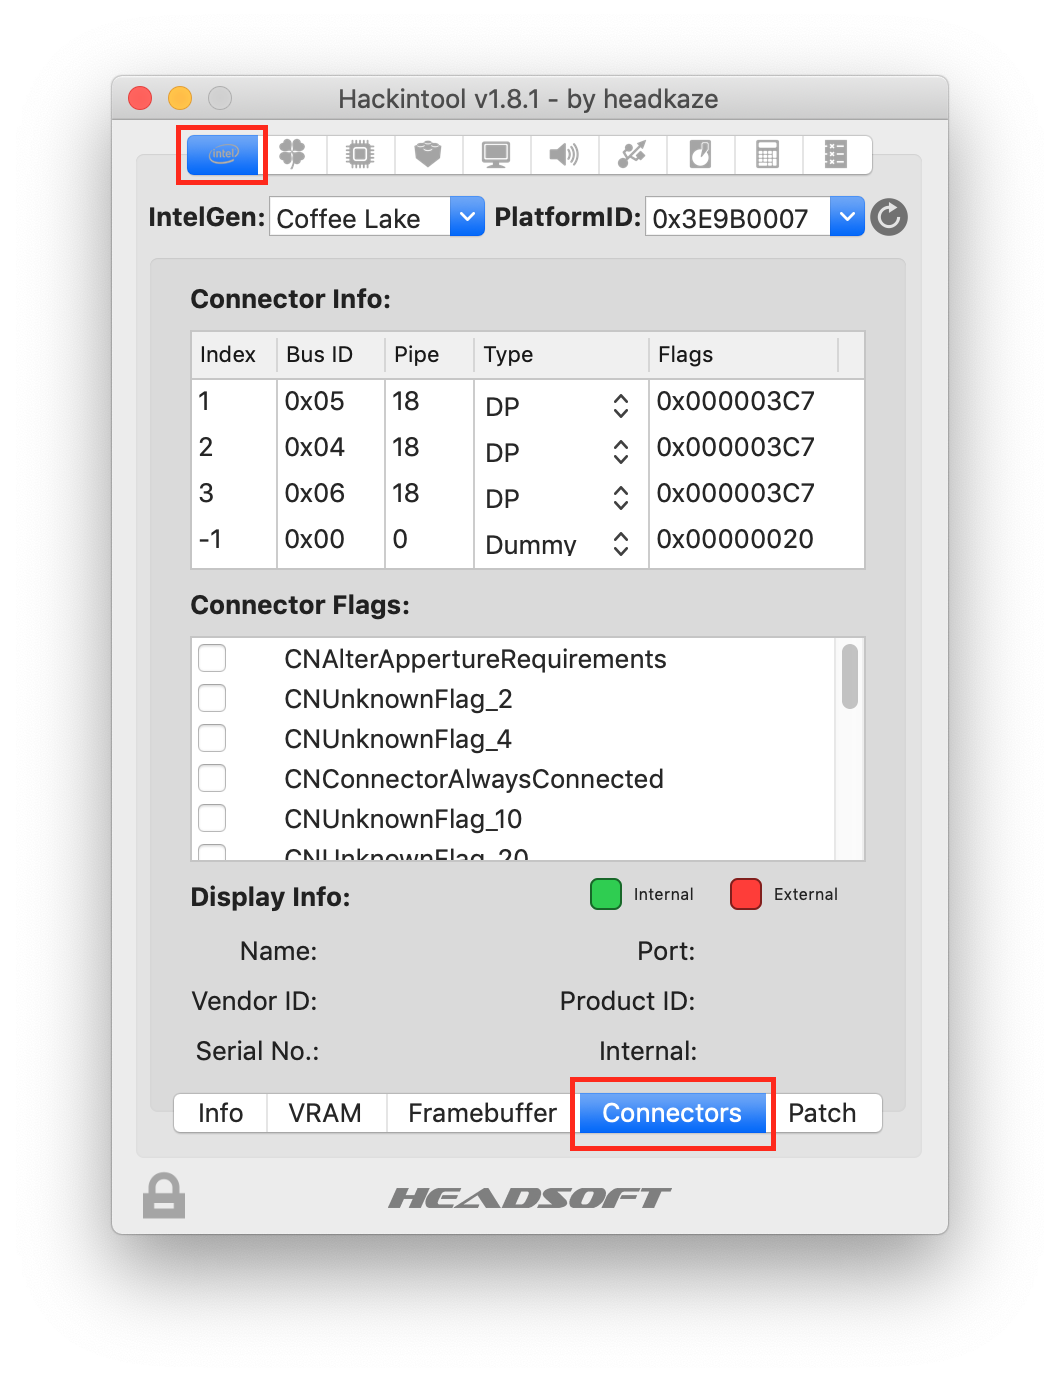This screenshot has height=1382, width=1060.
Task: Select the Intel framebuffer toolbar icon
Action: click(221, 155)
